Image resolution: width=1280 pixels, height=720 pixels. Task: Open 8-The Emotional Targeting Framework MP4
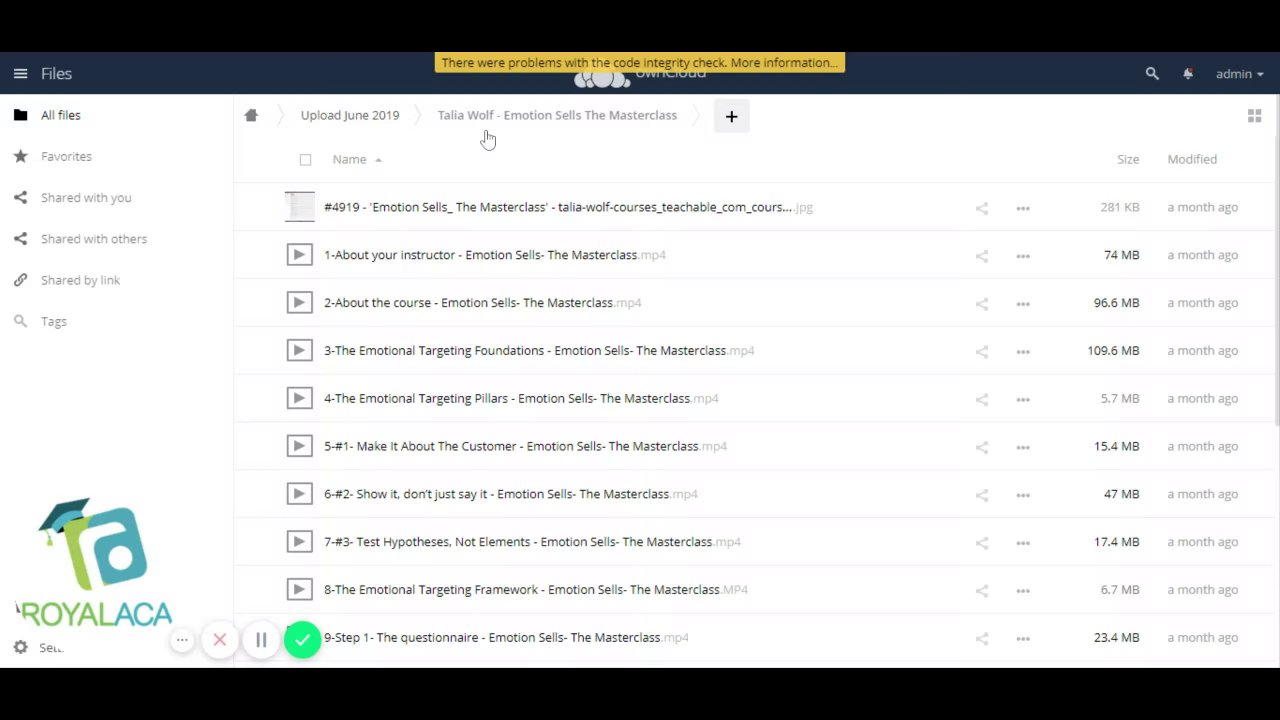[536, 590]
